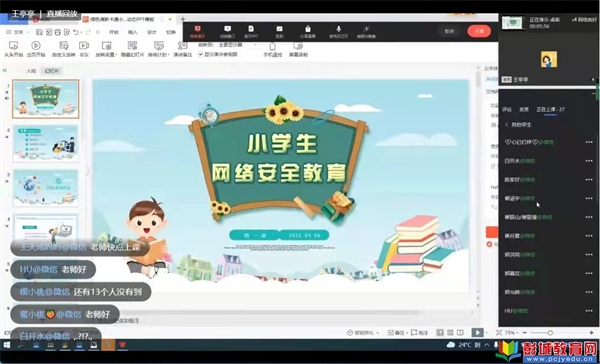
Task: Open the 评论 comments tab
Action: tap(507, 109)
